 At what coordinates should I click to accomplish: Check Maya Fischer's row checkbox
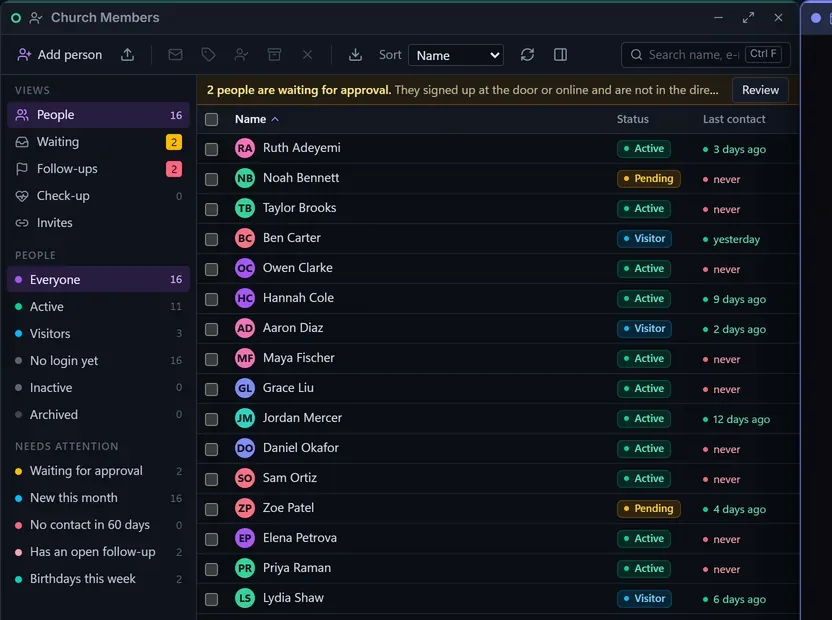point(212,359)
